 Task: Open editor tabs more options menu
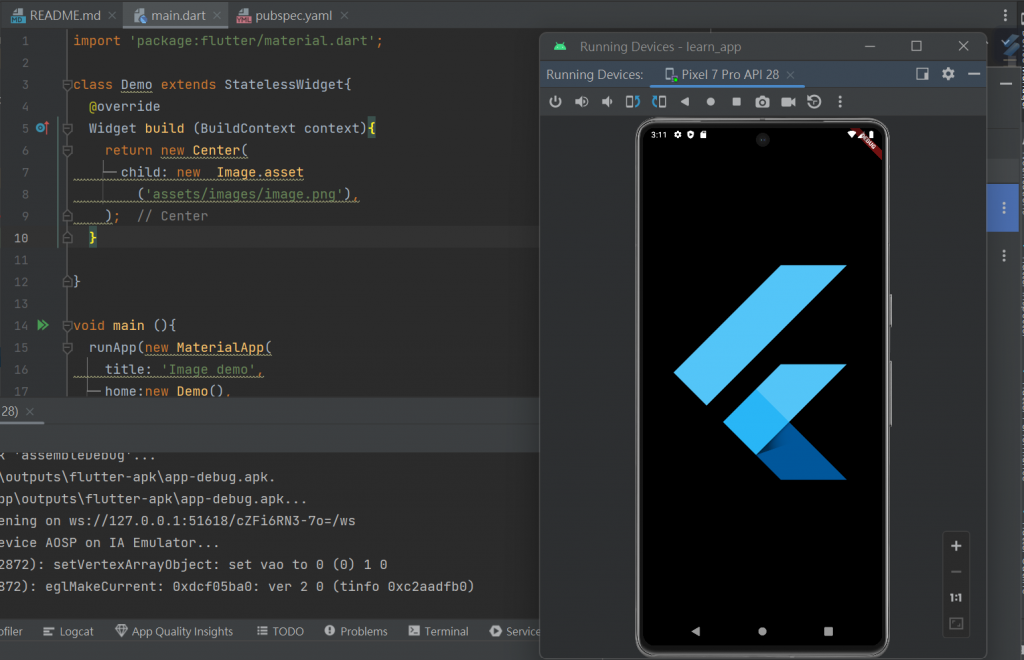tap(1005, 15)
